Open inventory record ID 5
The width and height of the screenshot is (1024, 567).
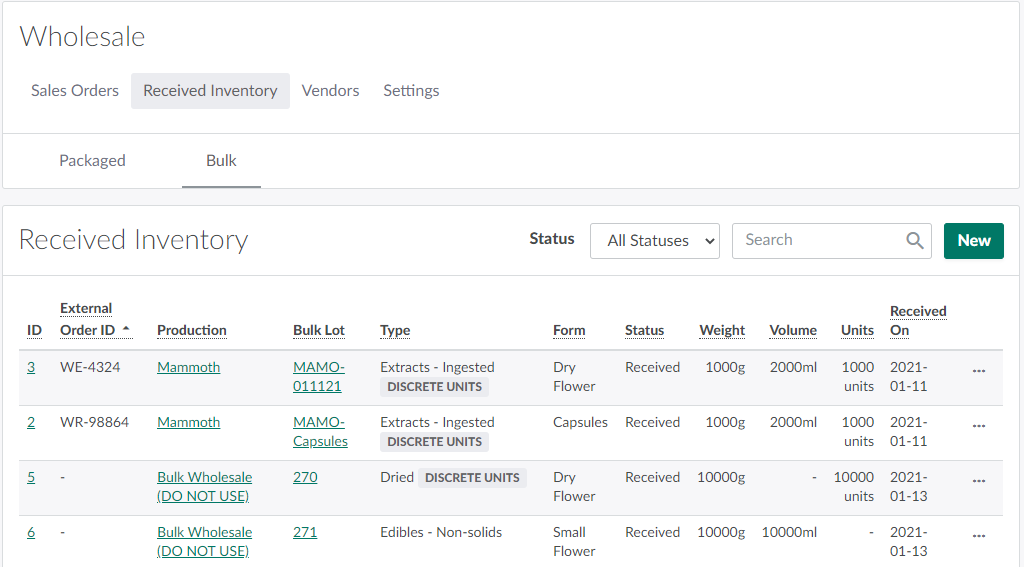[31, 477]
